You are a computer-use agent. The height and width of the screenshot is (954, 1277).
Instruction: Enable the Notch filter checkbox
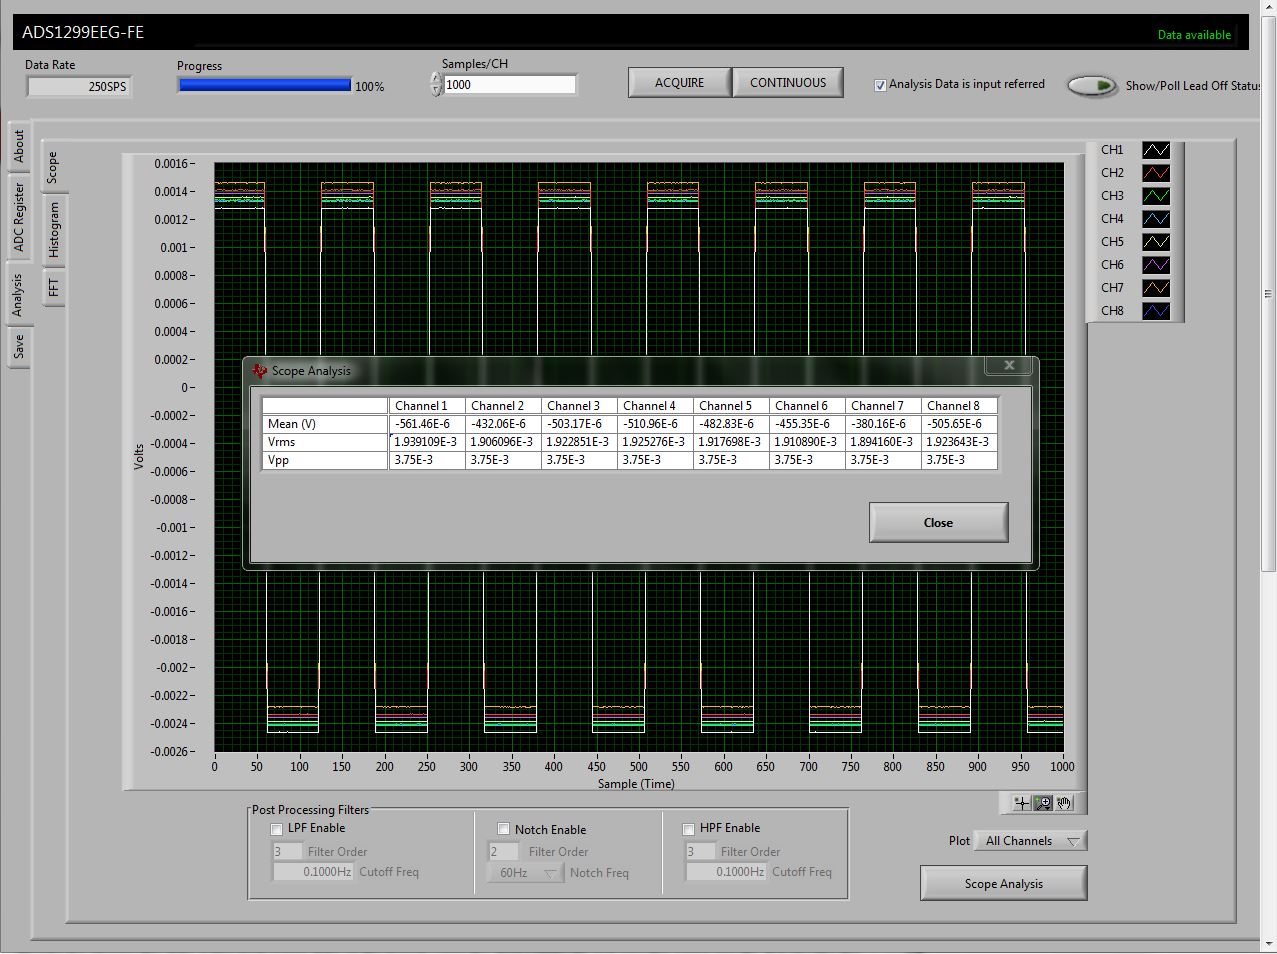[504, 830]
